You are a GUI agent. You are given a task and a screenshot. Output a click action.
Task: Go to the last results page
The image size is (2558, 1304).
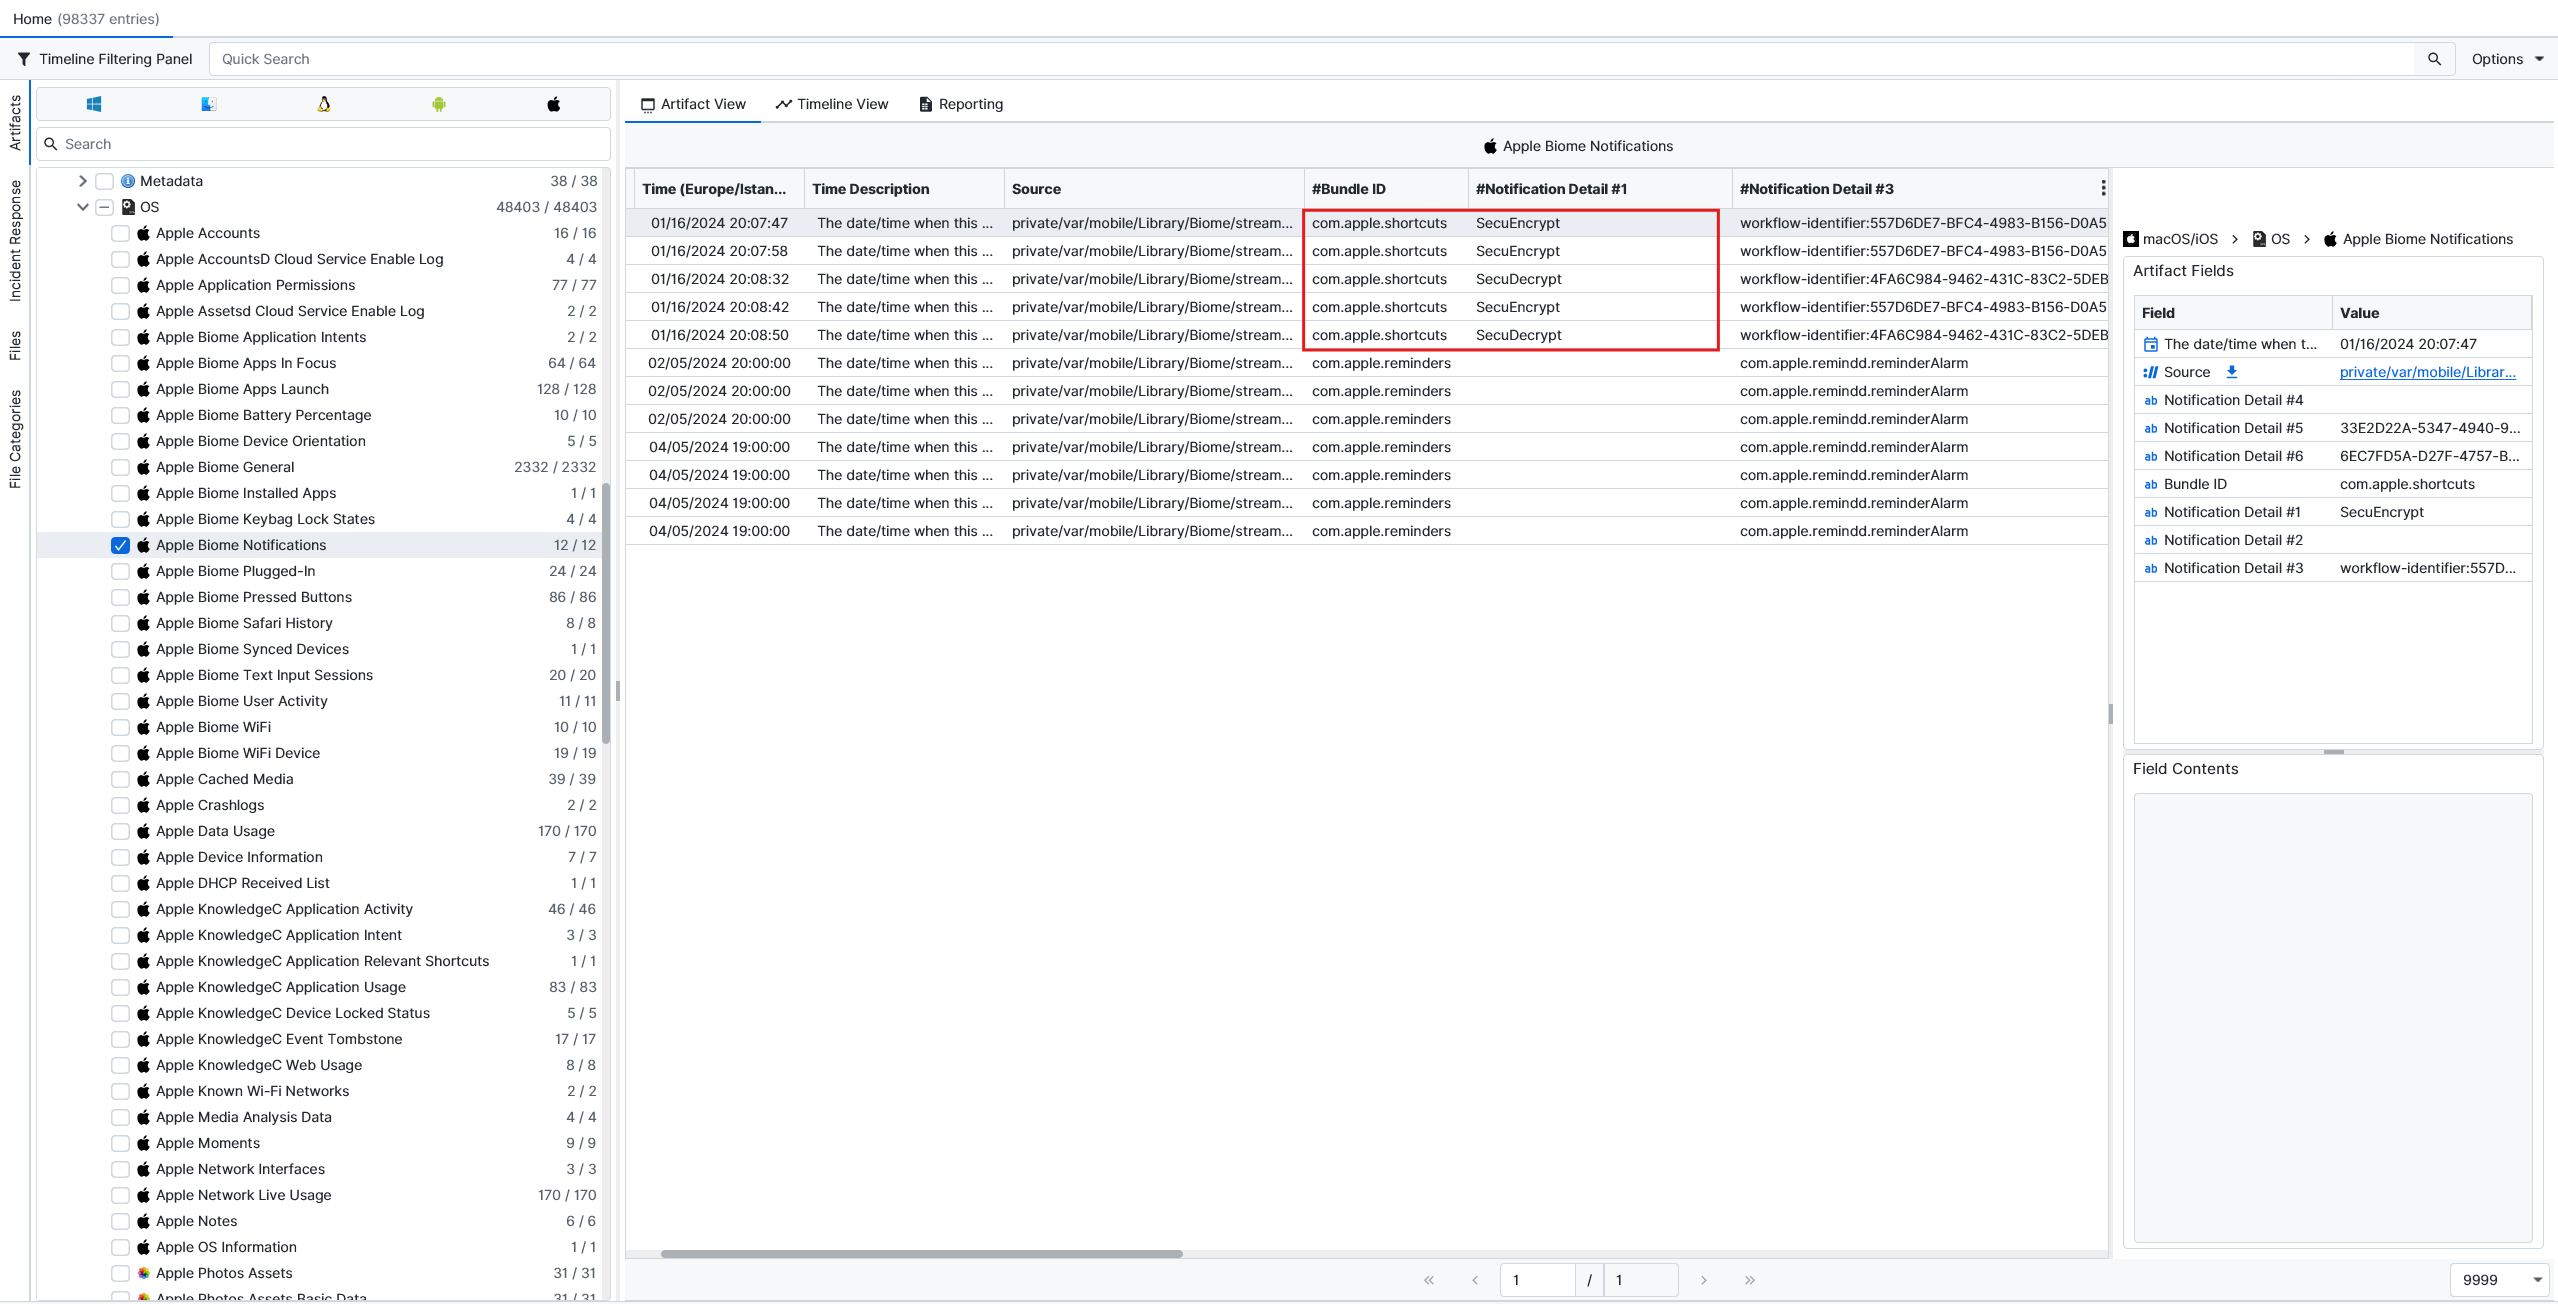[x=1749, y=1280]
